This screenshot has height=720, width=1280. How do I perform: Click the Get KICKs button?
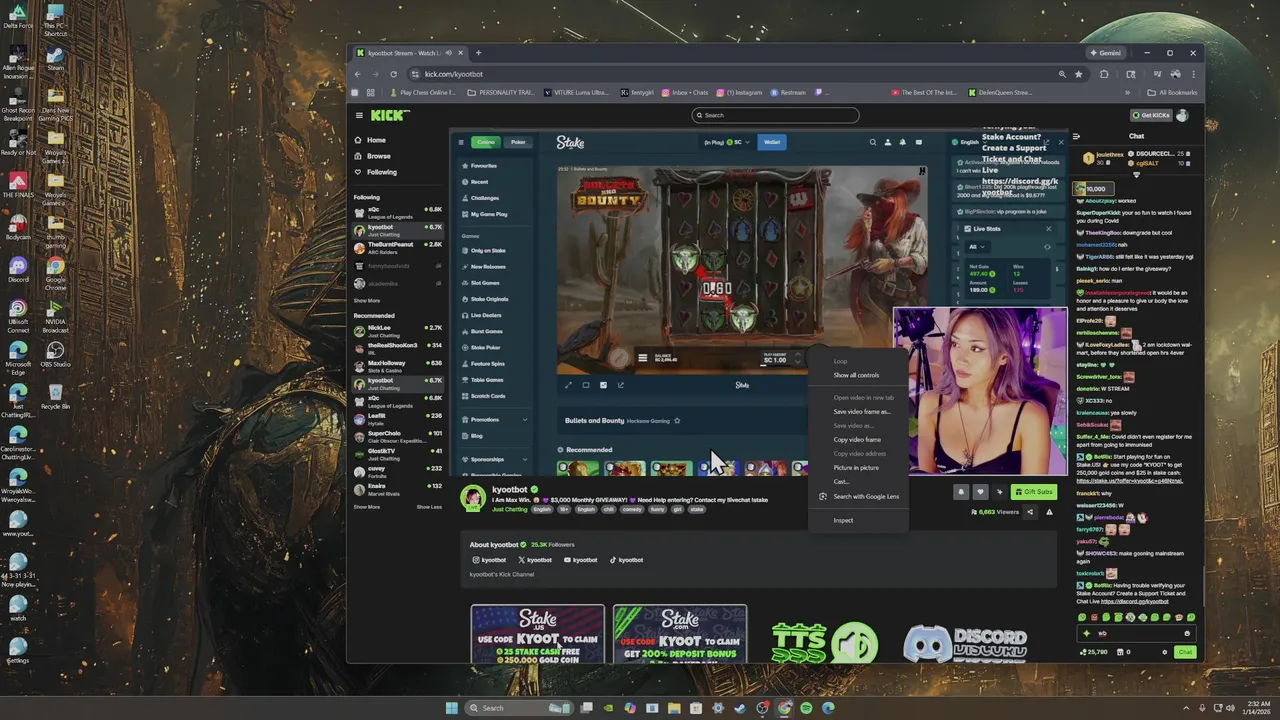(x=1150, y=115)
